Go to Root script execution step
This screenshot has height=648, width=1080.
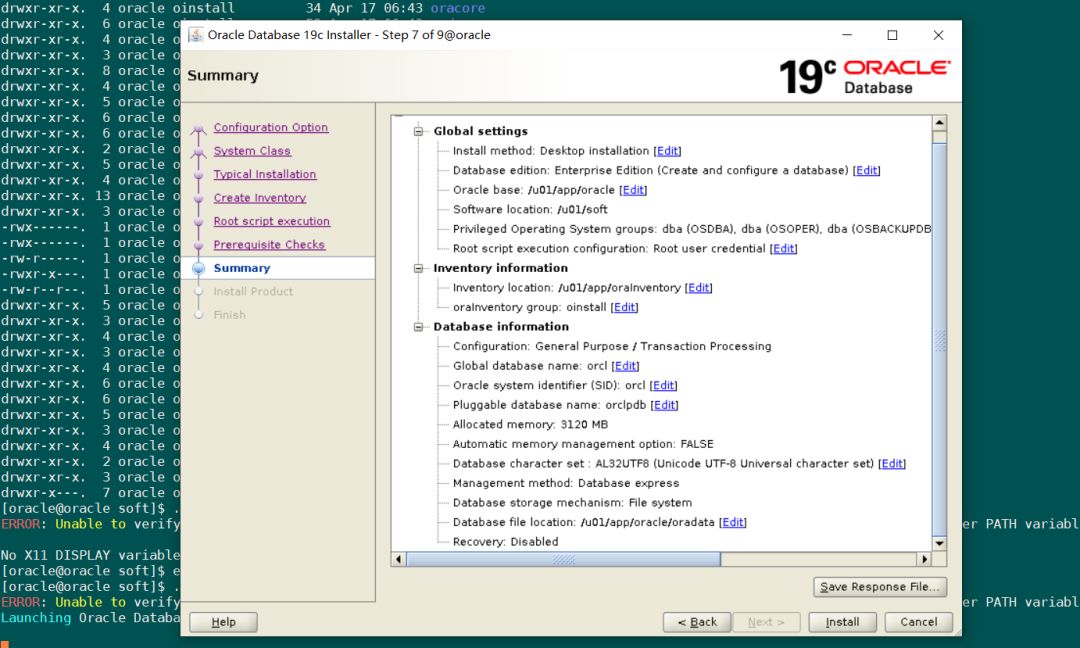click(271, 221)
